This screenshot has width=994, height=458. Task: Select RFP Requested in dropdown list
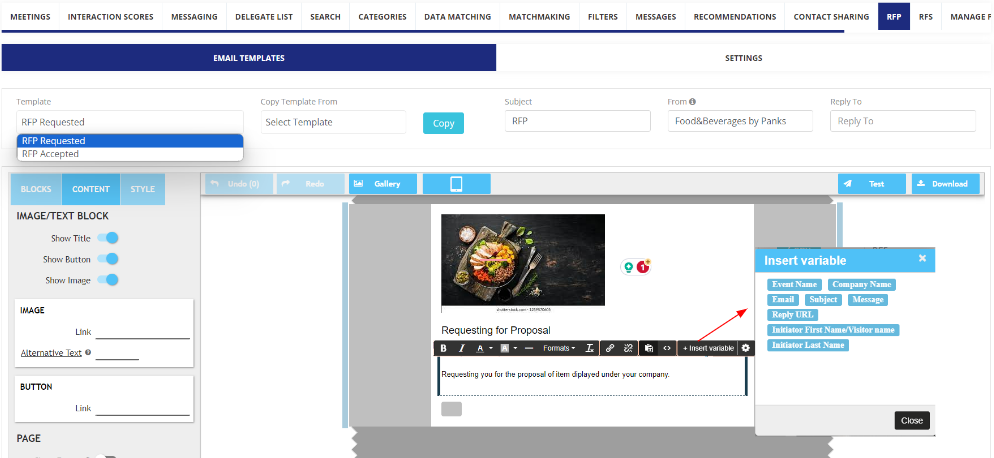[130, 141]
